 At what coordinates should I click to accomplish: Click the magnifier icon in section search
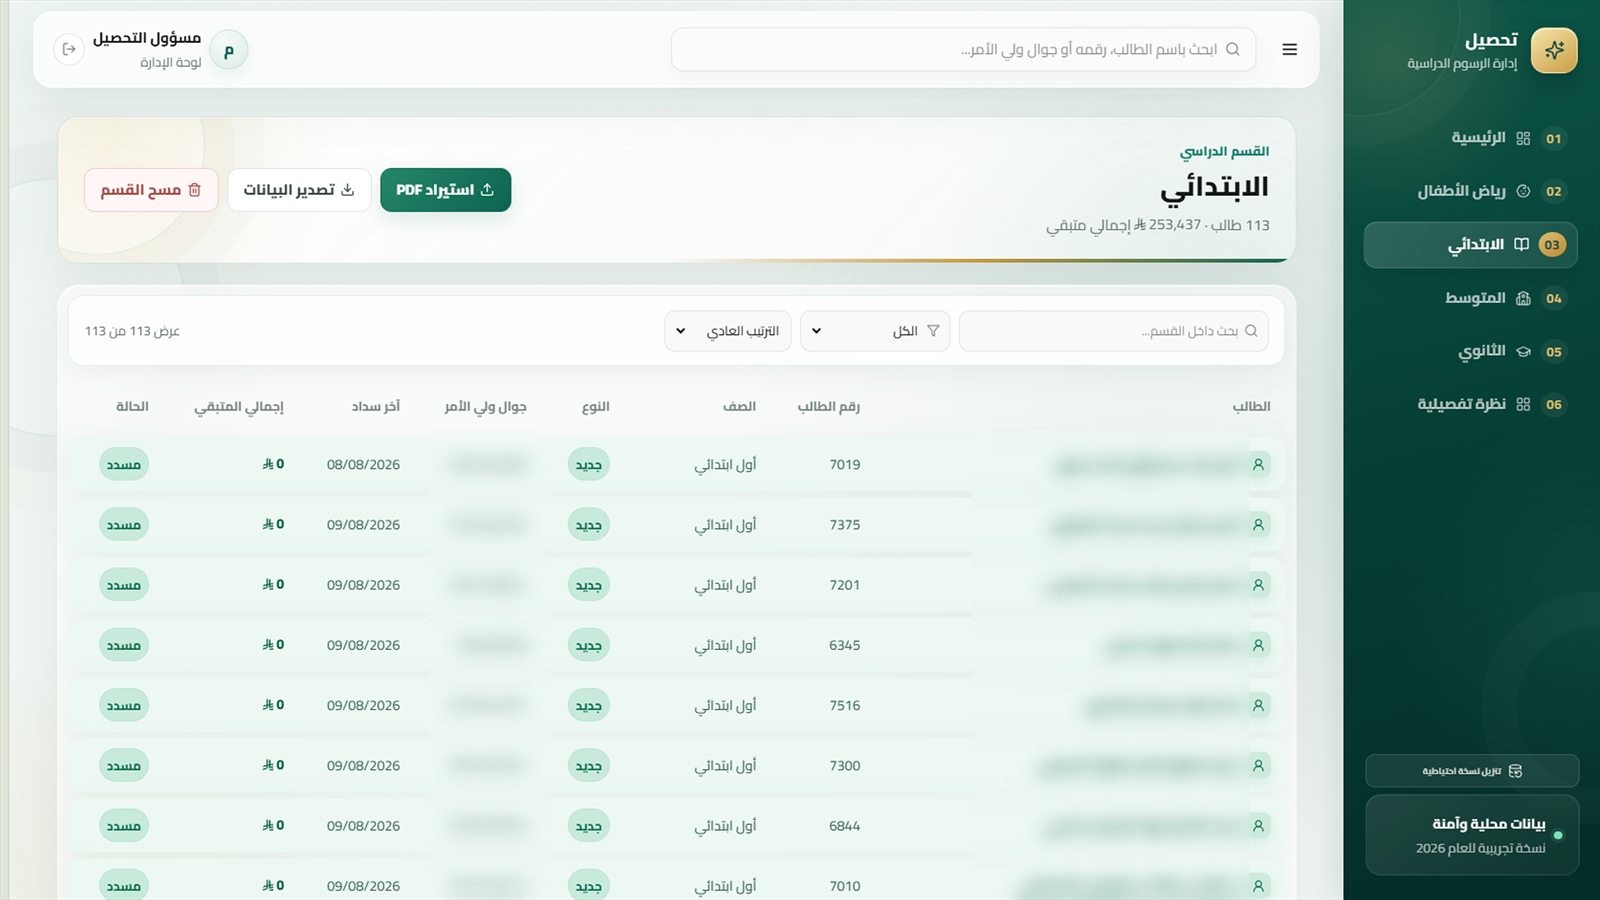1250,331
